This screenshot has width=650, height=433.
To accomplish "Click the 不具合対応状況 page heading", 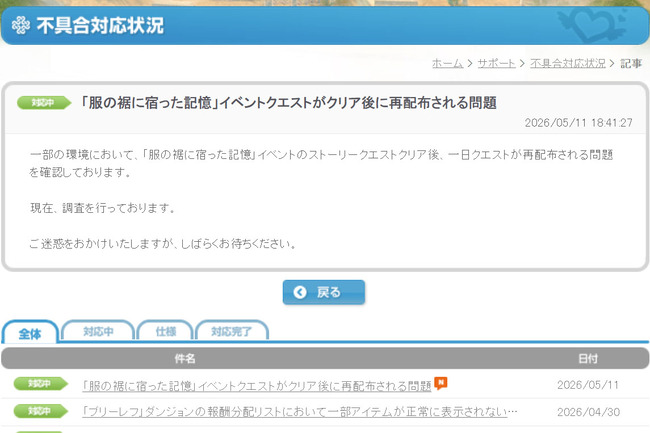I will coord(100,25).
